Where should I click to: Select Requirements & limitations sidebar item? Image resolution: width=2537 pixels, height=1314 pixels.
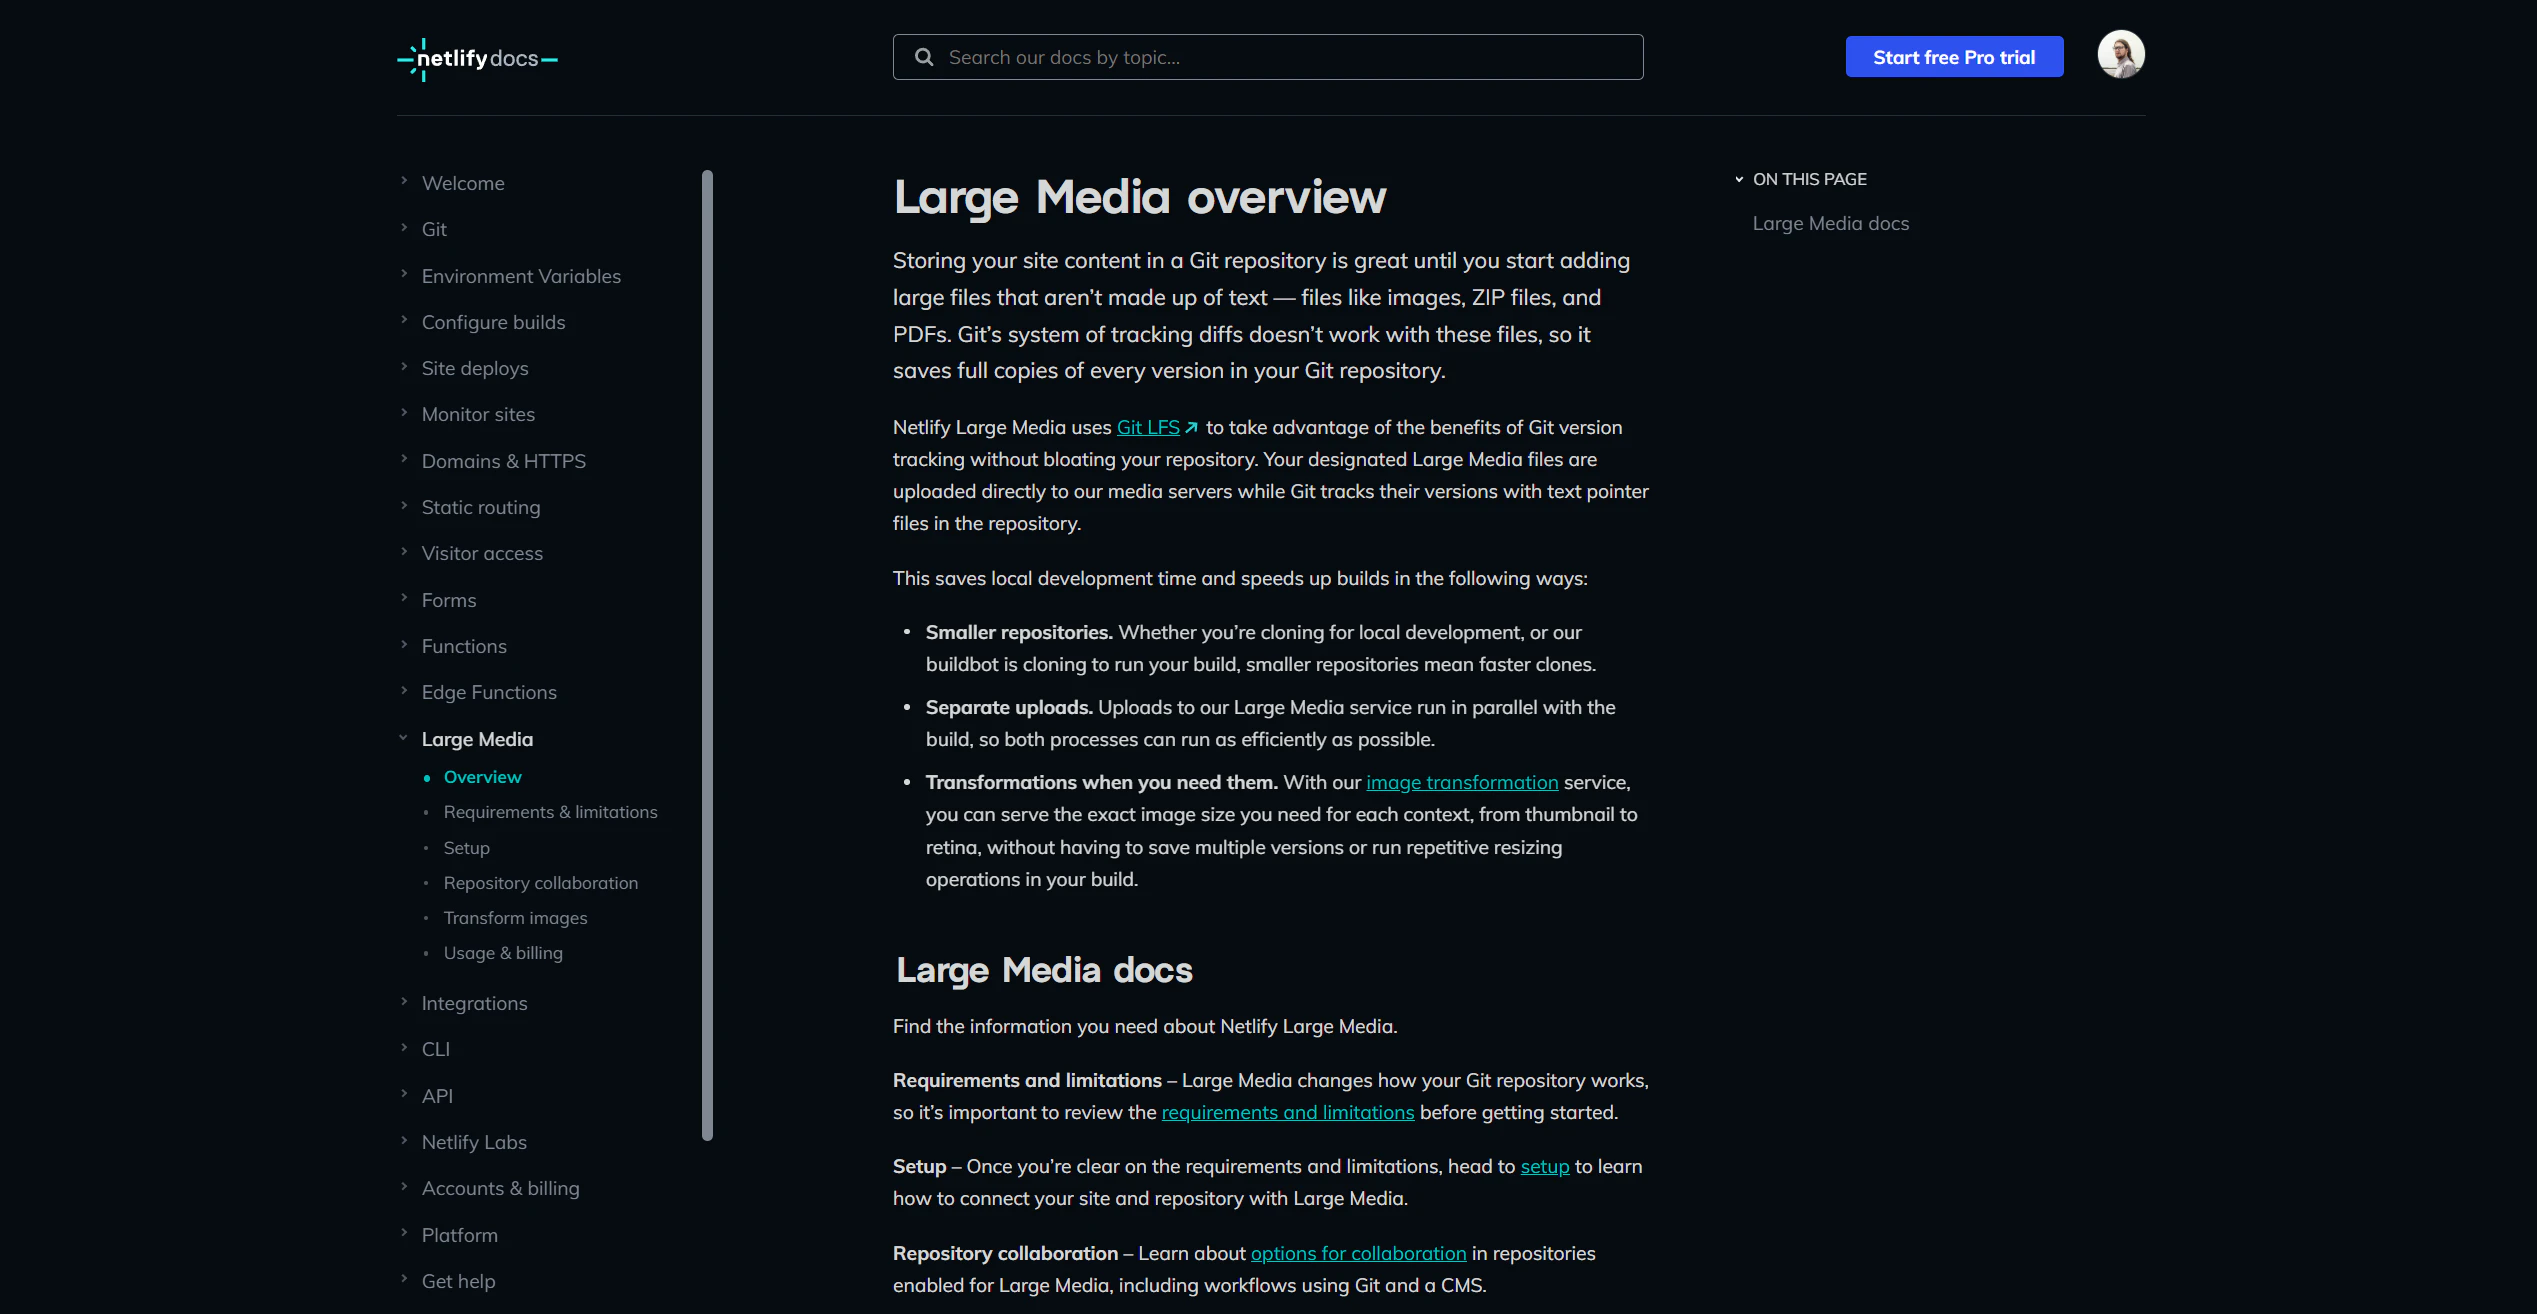point(550,812)
